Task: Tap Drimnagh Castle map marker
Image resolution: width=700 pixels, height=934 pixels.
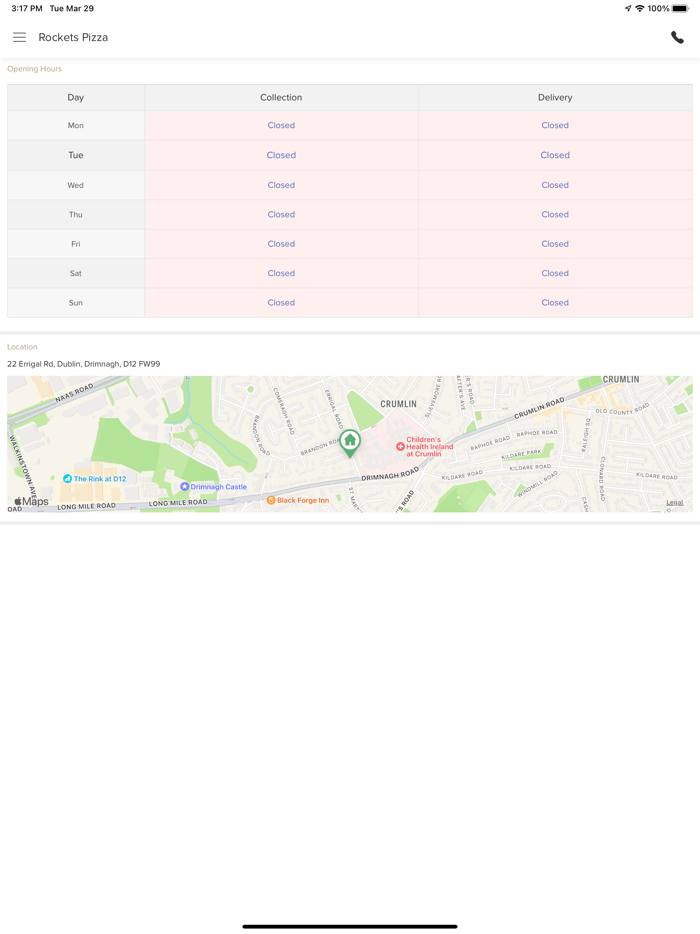Action: click(185, 487)
